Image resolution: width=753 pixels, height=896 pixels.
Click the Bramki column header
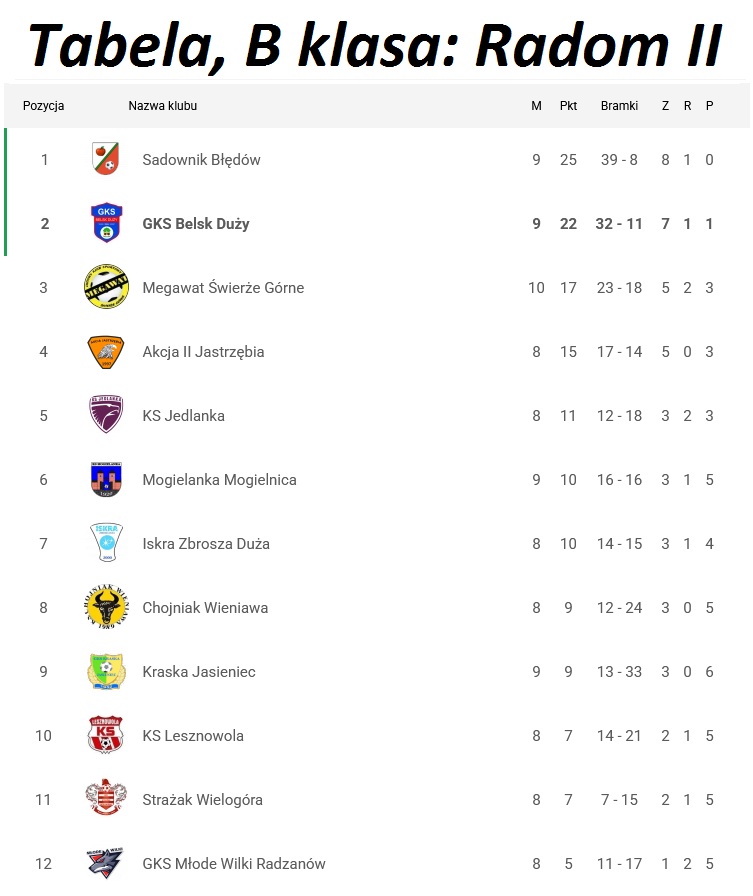tap(619, 106)
